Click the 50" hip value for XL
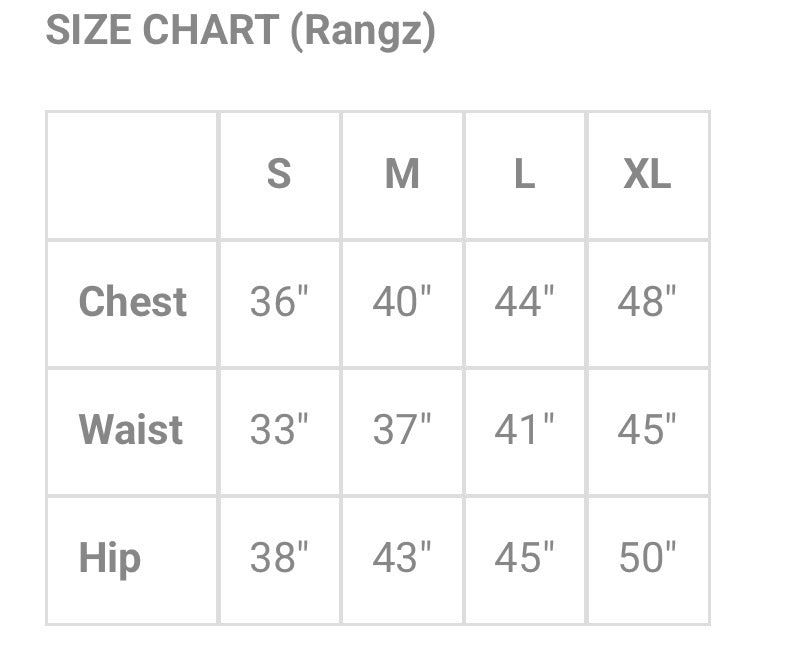Image resolution: width=798 pixels, height=662 pixels. click(x=647, y=558)
